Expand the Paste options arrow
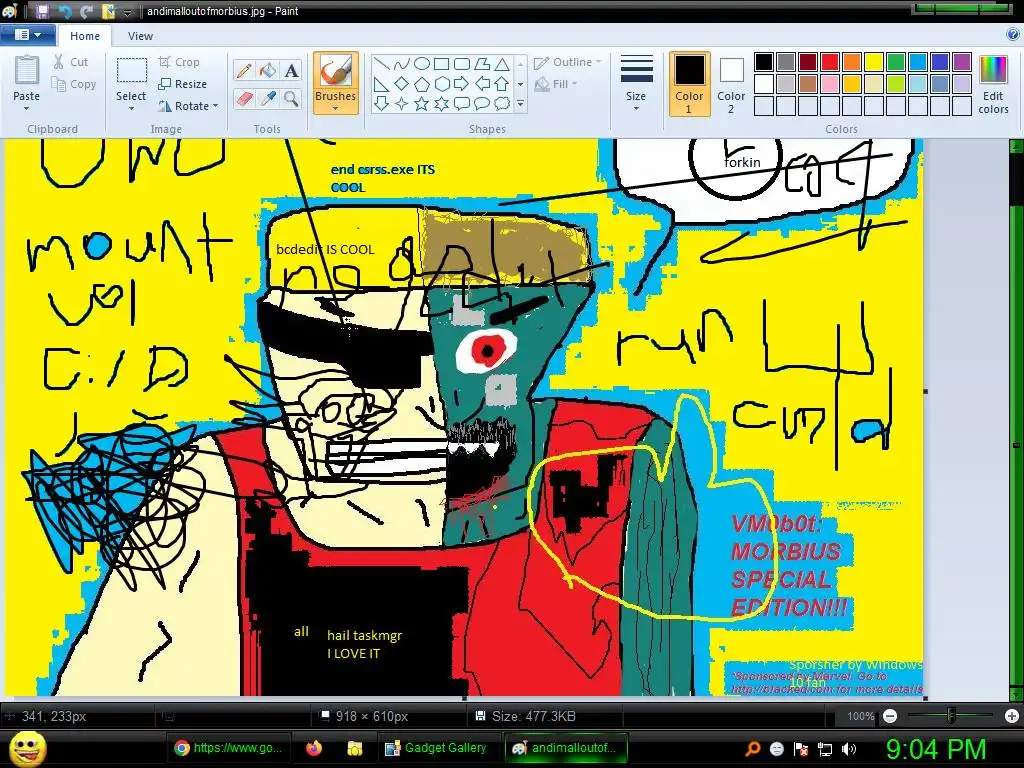The image size is (1024, 768). pyautogui.click(x=27, y=109)
